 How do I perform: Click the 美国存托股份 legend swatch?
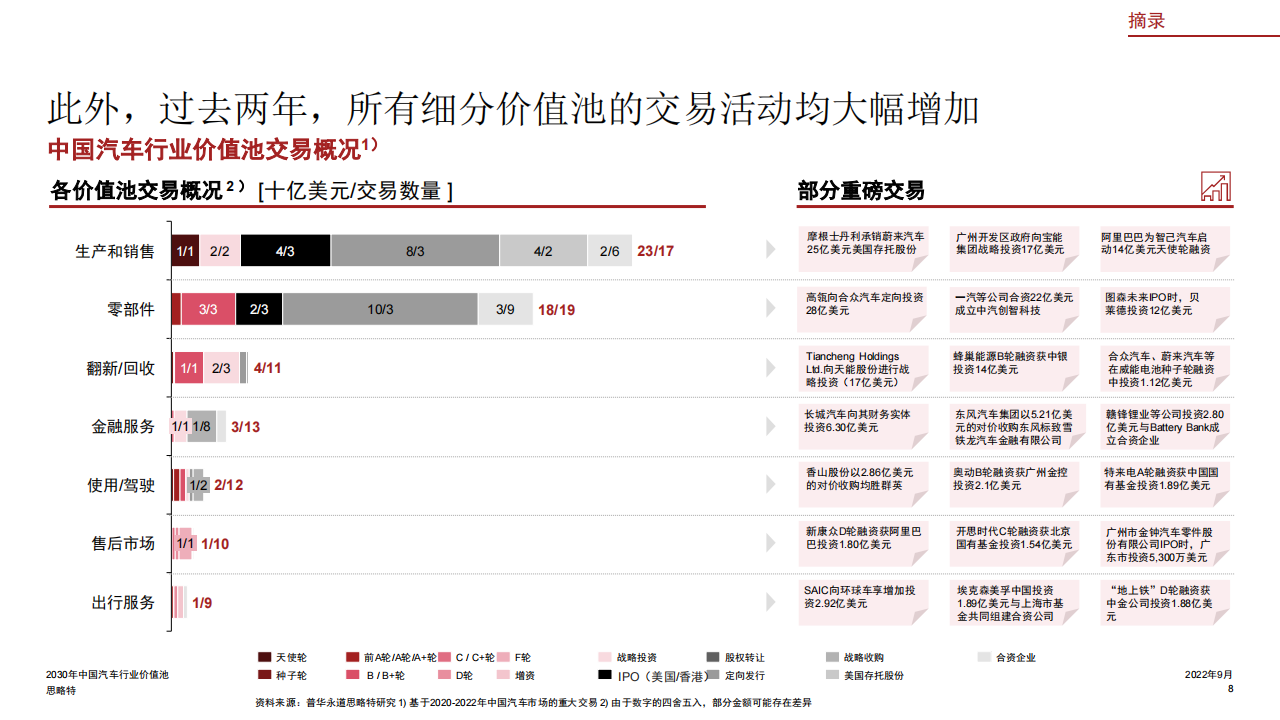(x=832, y=675)
